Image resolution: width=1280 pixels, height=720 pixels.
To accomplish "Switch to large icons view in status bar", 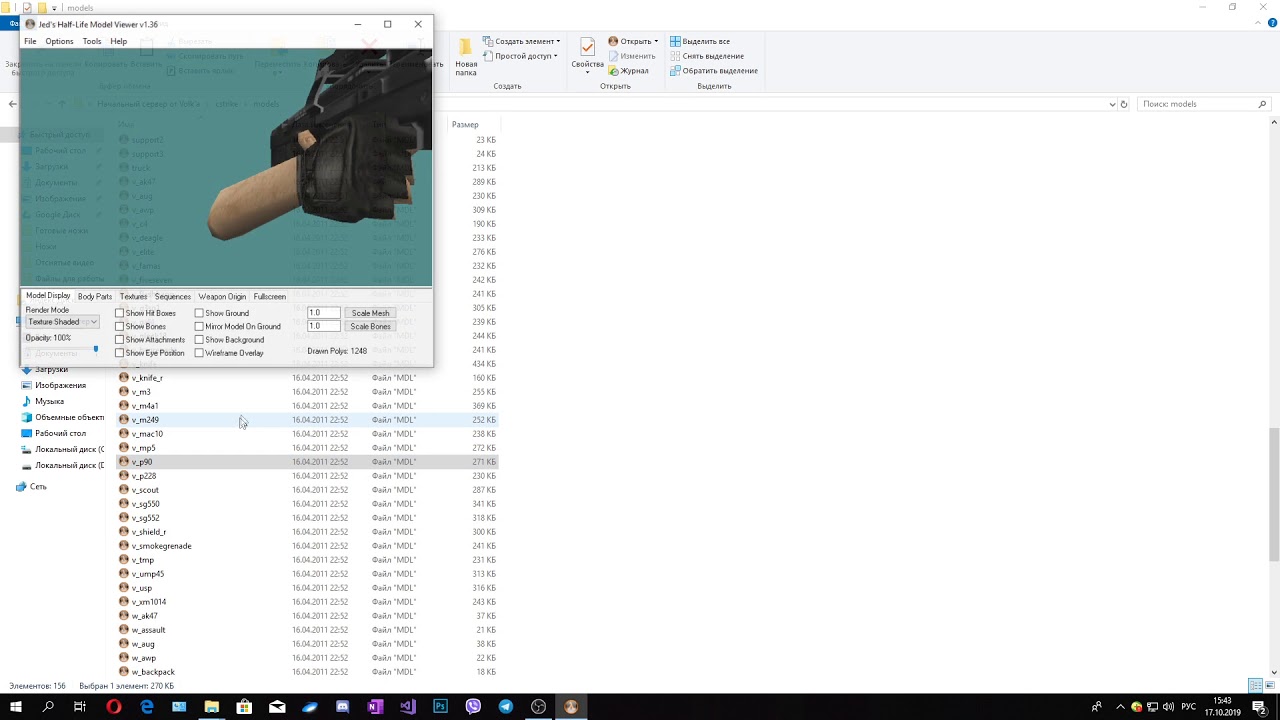I will click(x=1269, y=685).
